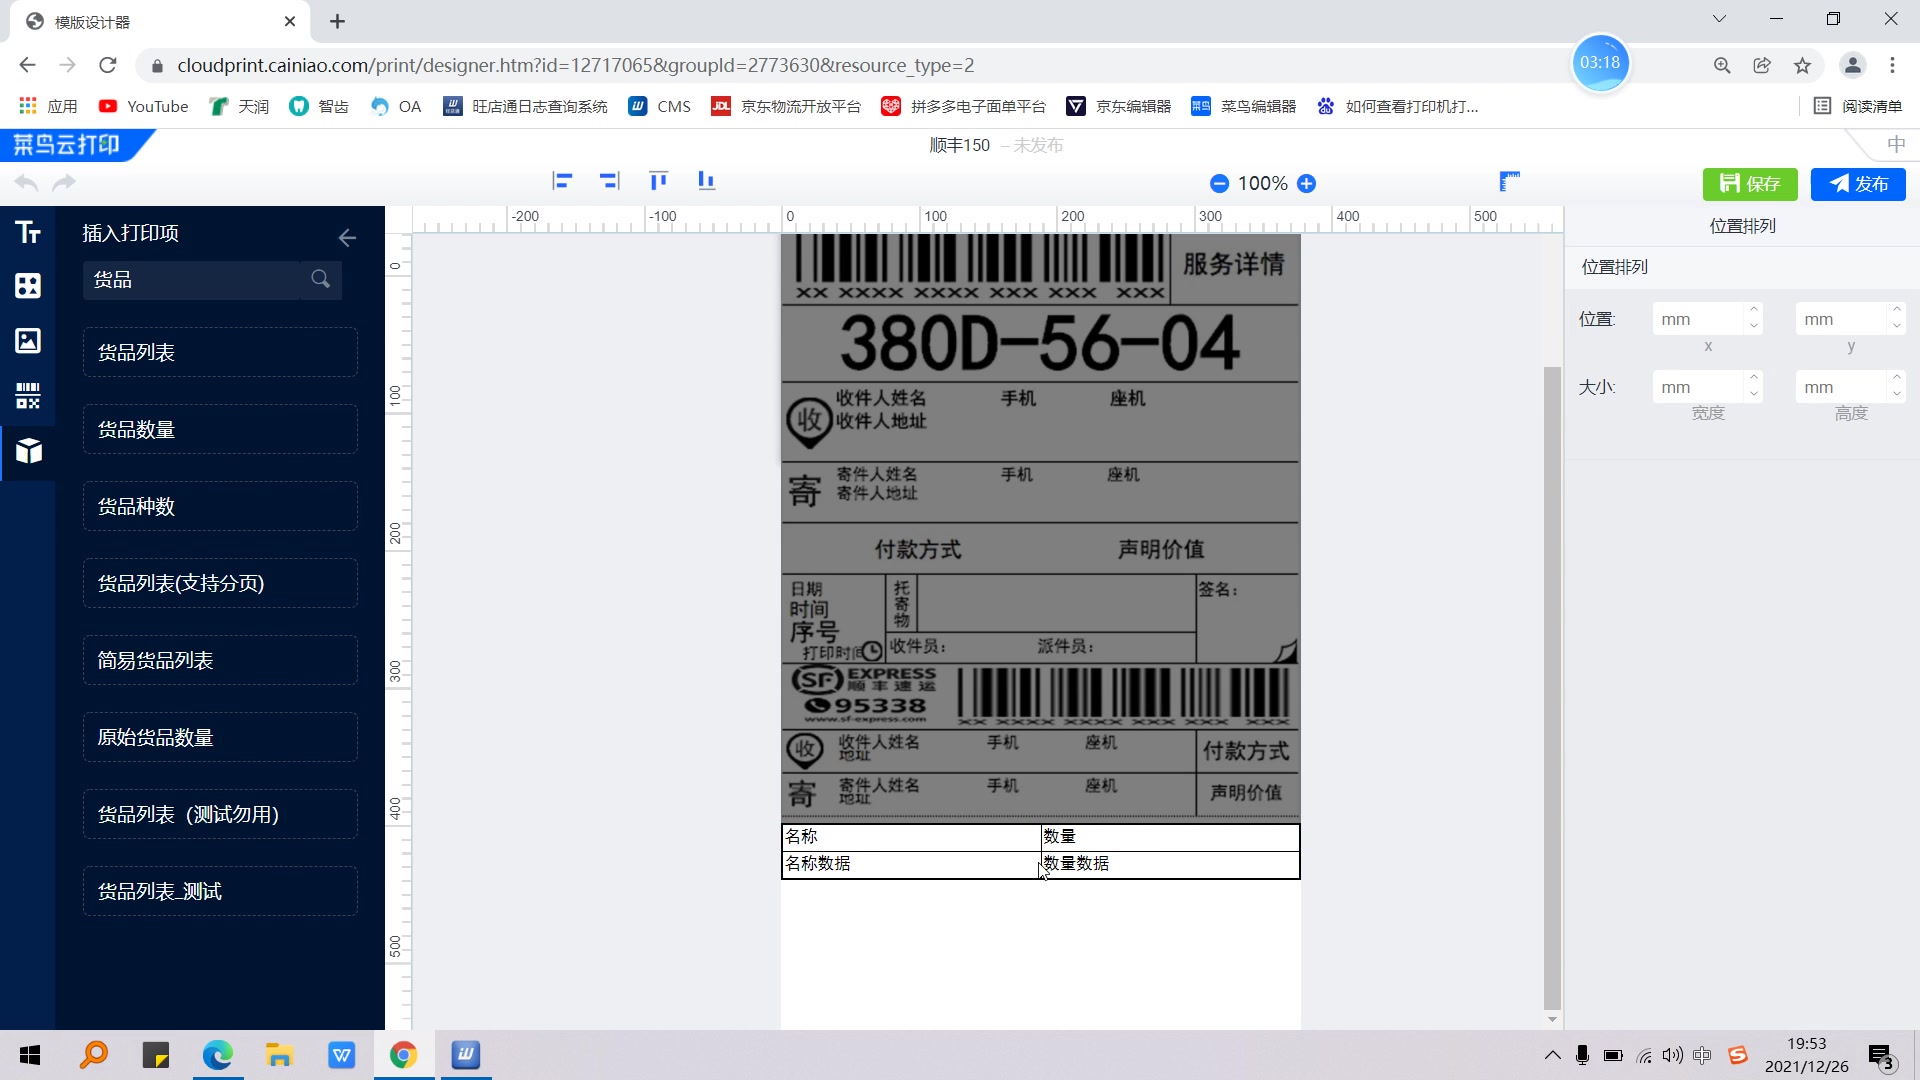Increase the x position stepper
The height and width of the screenshot is (1080, 1920).
click(1754, 310)
